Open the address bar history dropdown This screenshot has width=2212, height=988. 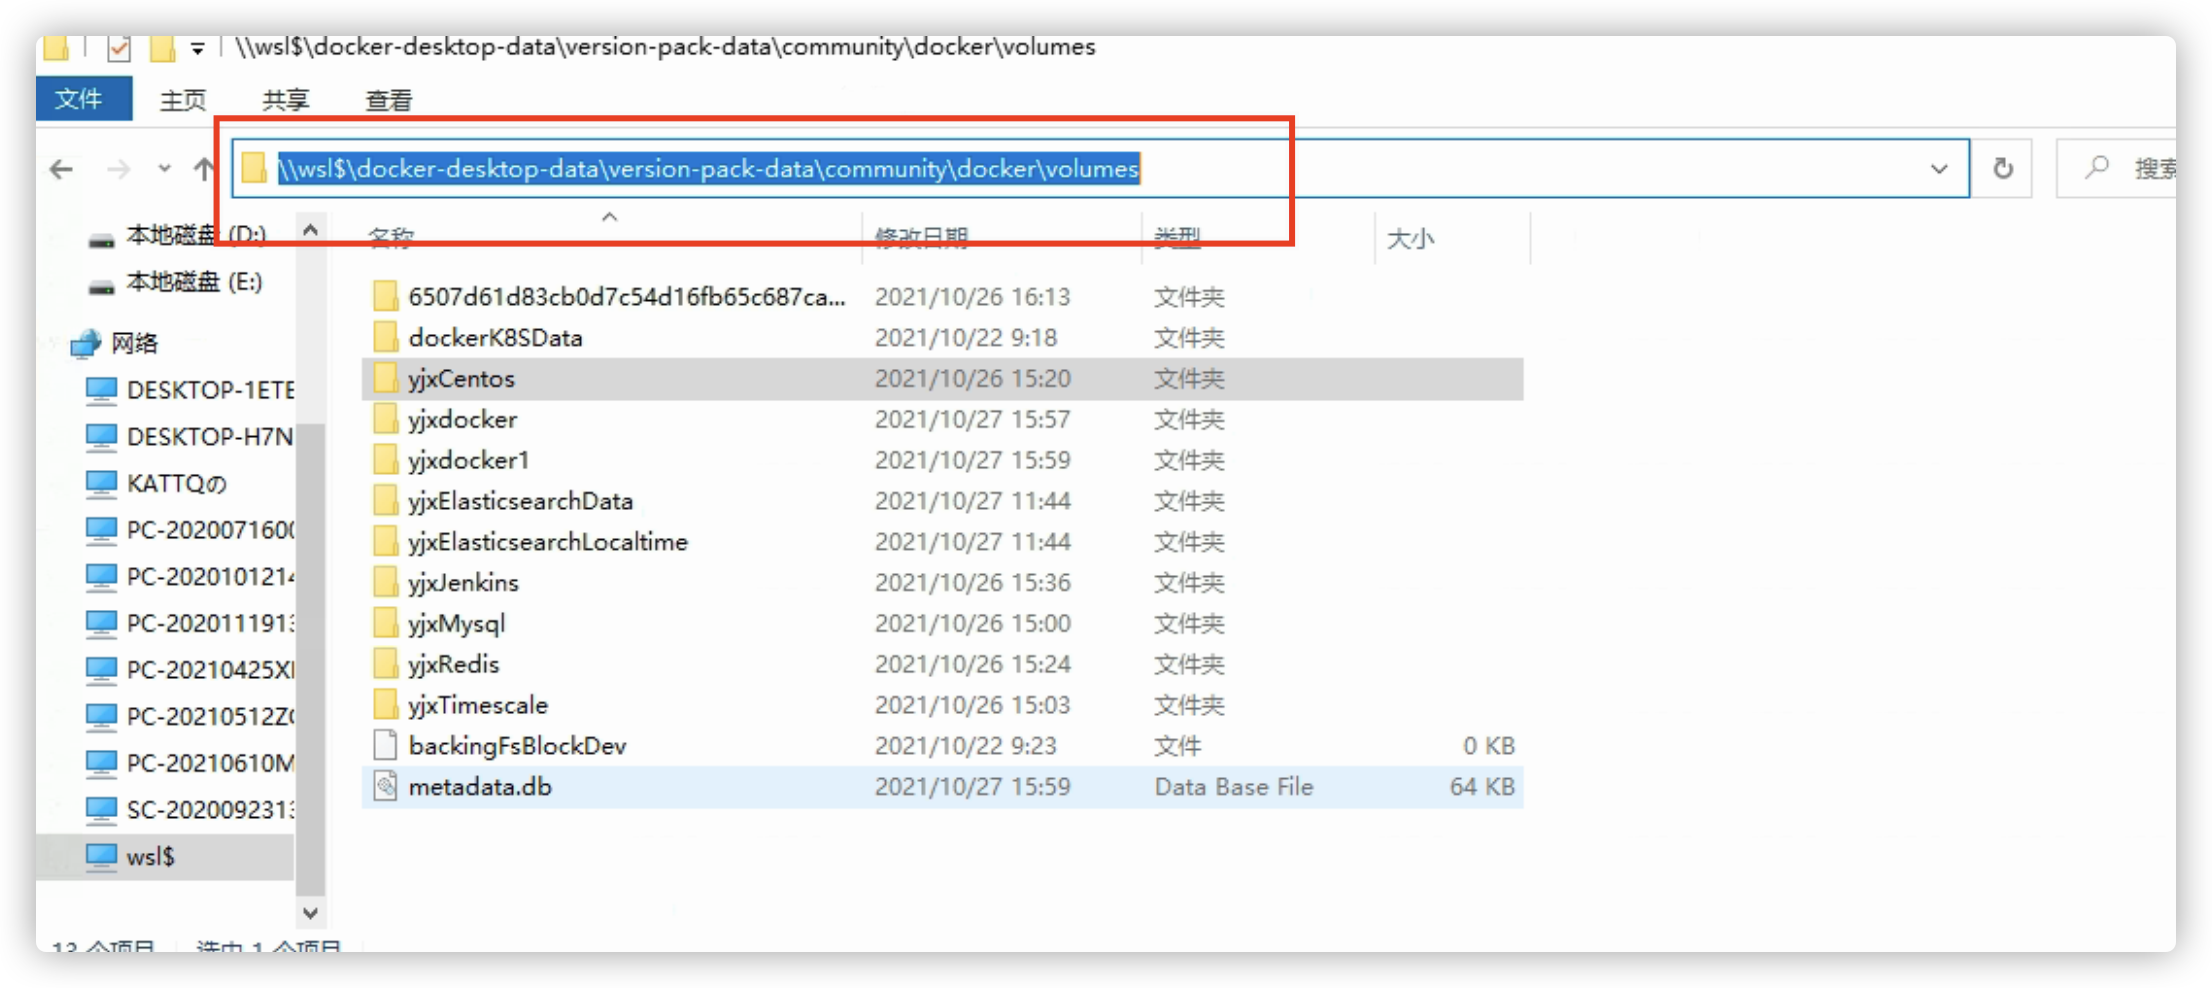1938,168
